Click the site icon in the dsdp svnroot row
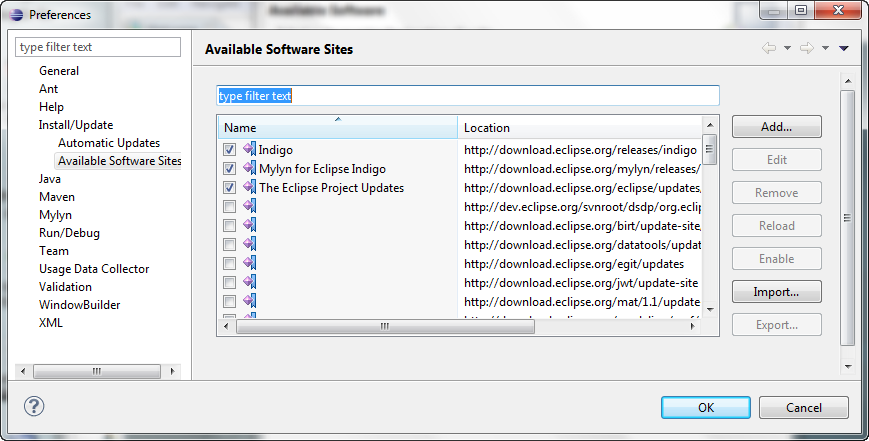Screen dimensions: 869x441 coord(250,206)
